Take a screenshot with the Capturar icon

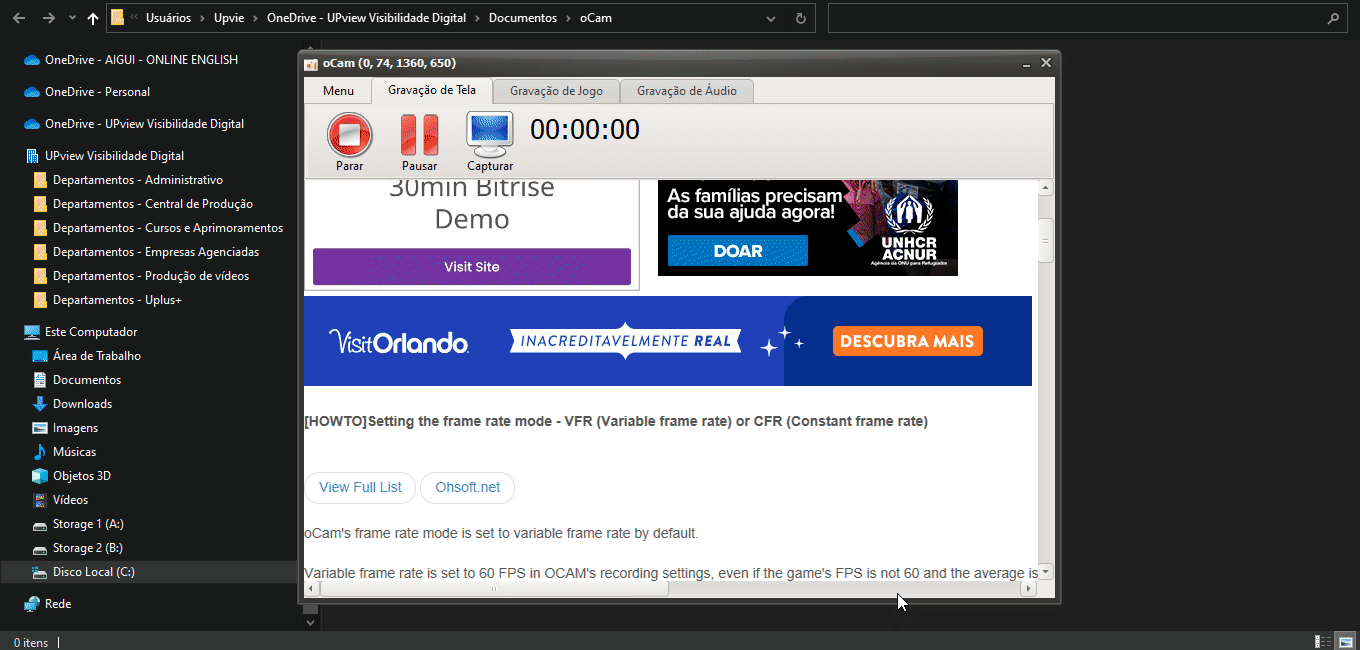(x=490, y=135)
